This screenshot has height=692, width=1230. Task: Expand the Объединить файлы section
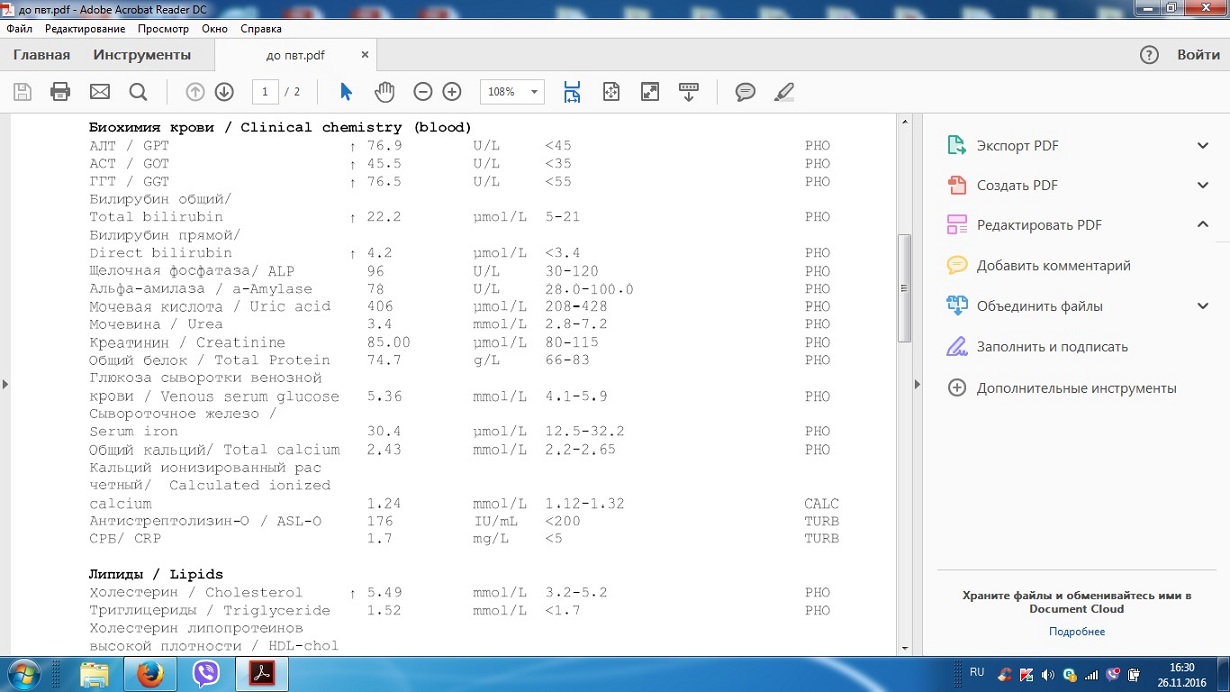point(1202,306)
